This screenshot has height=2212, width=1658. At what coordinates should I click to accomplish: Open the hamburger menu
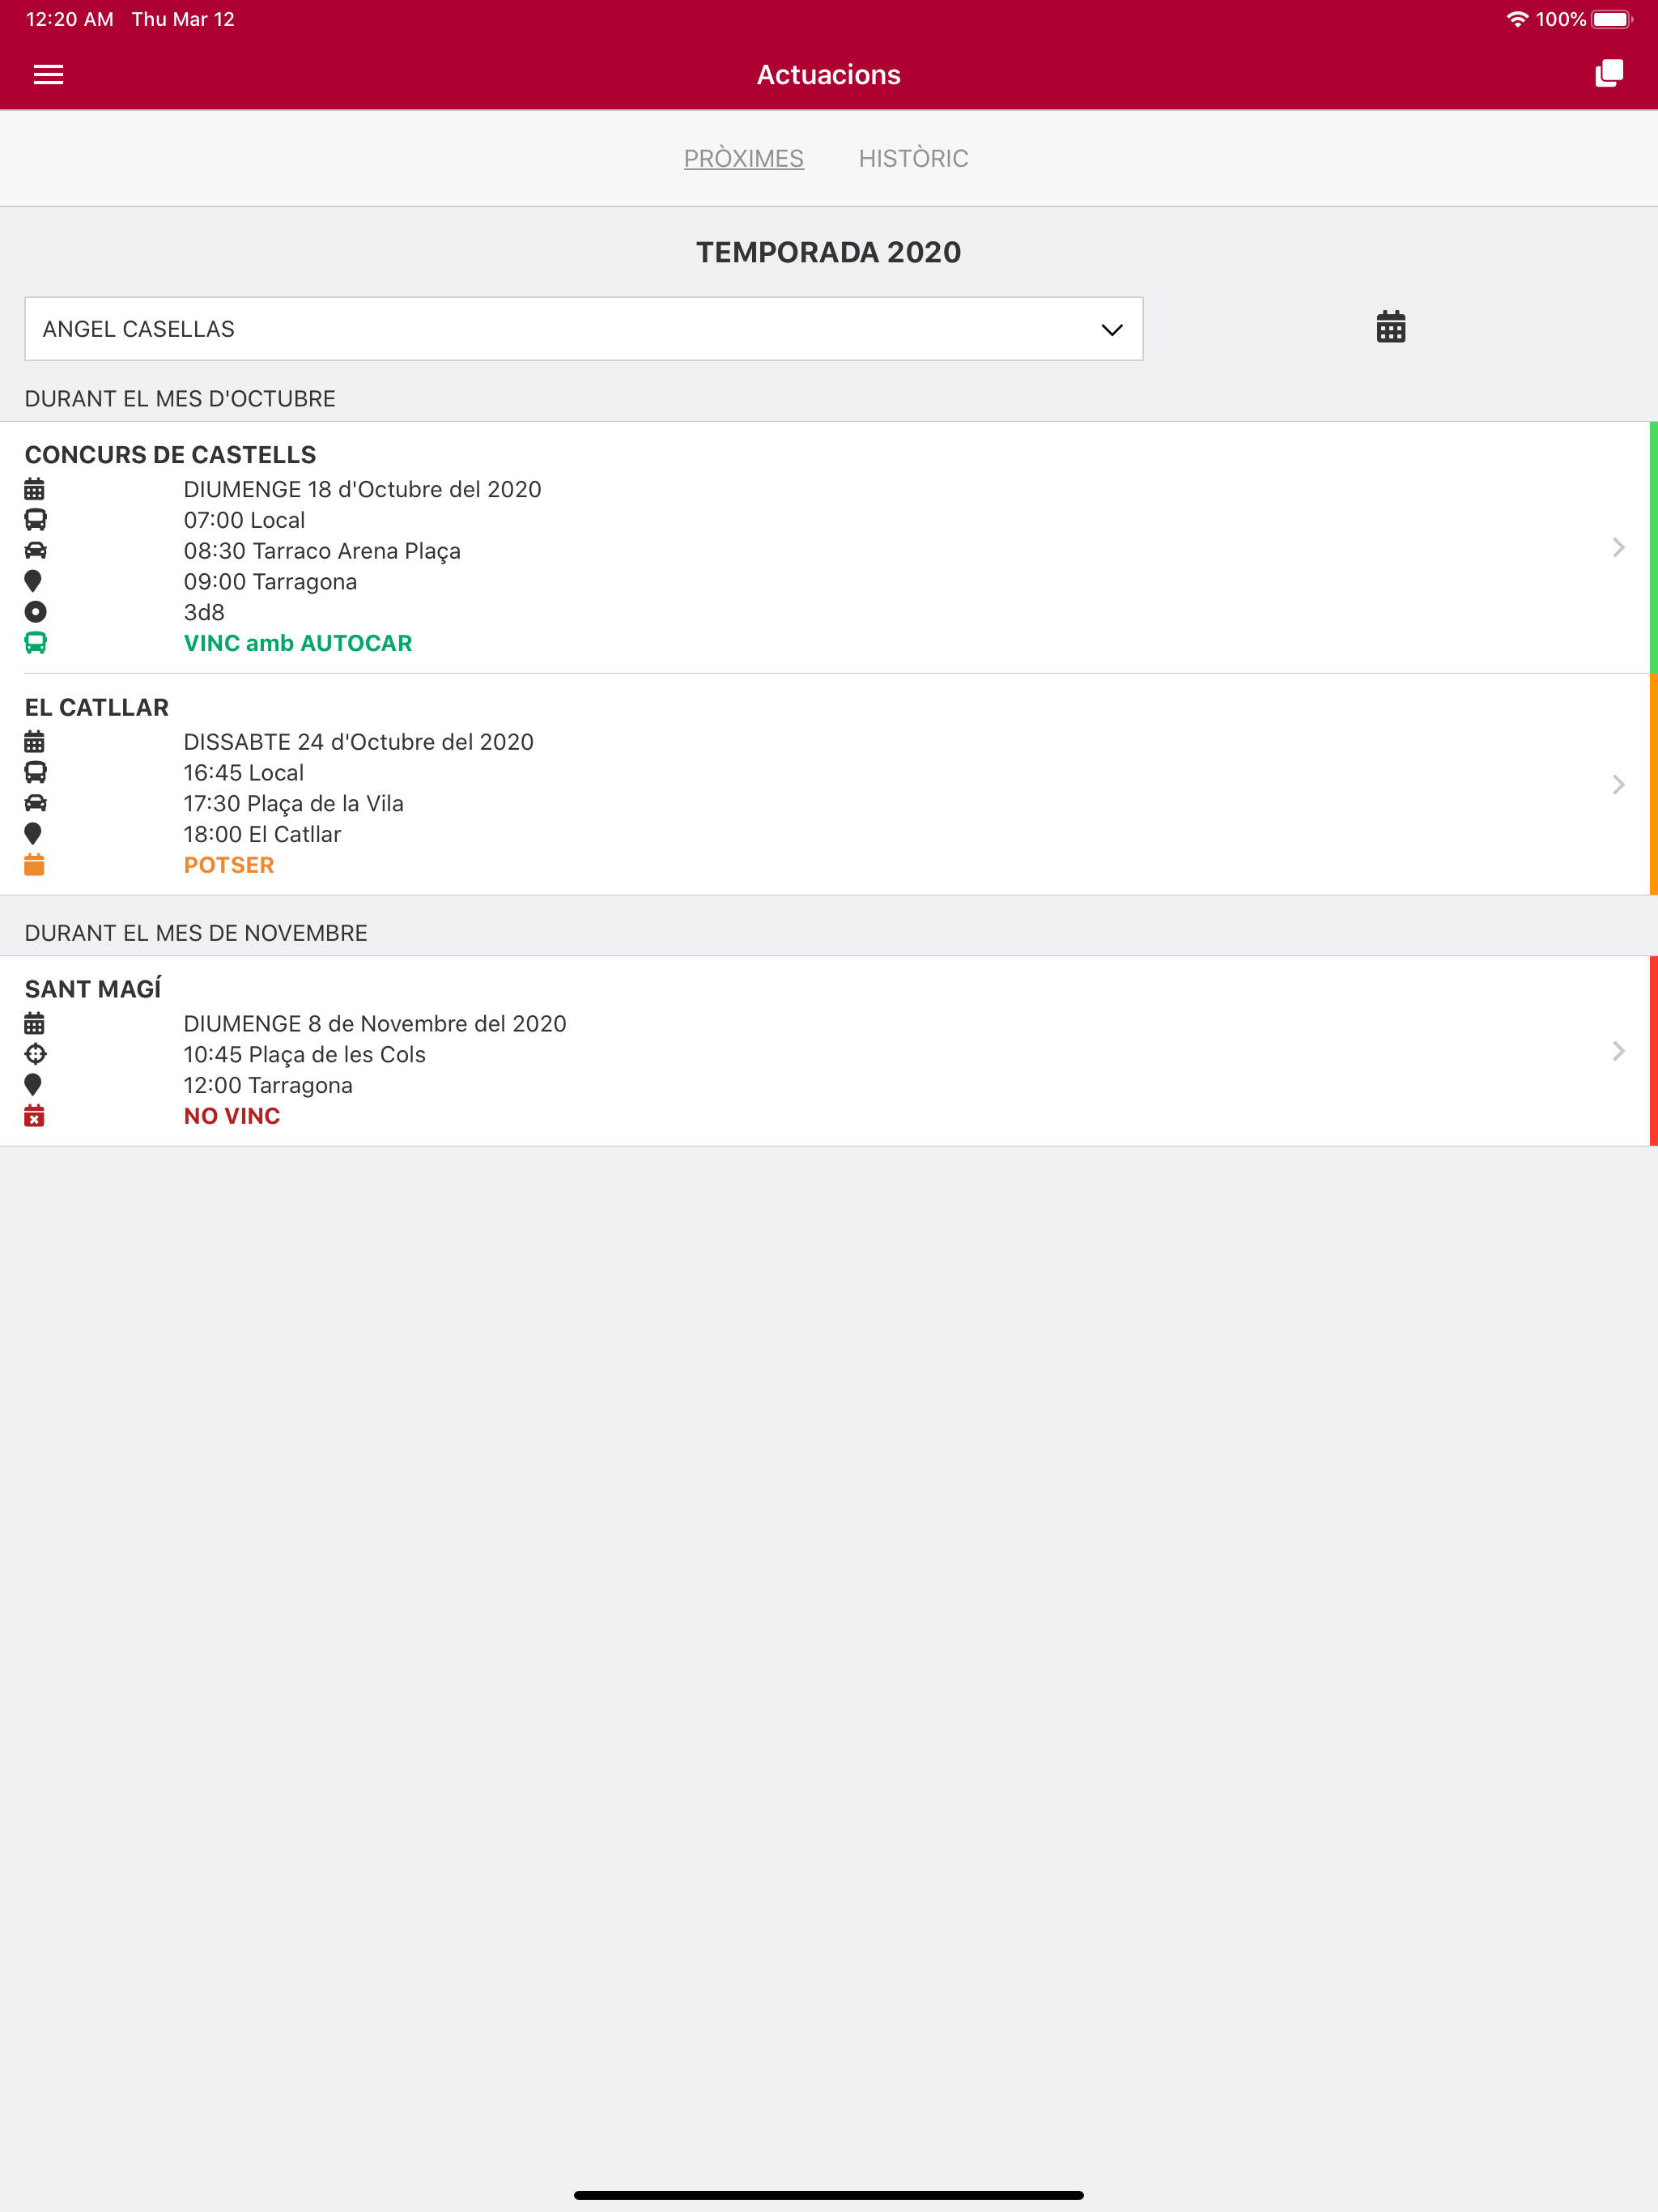coord(48,75)
